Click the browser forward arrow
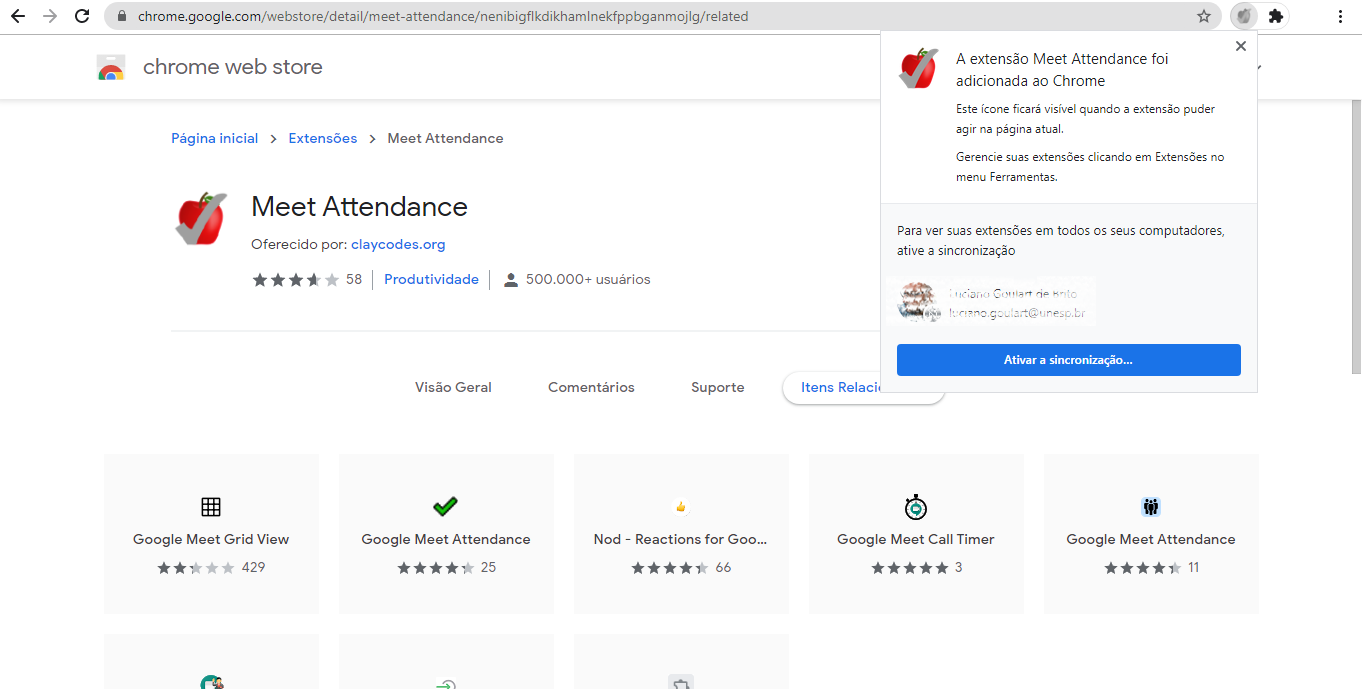 [x=50, y=16]
